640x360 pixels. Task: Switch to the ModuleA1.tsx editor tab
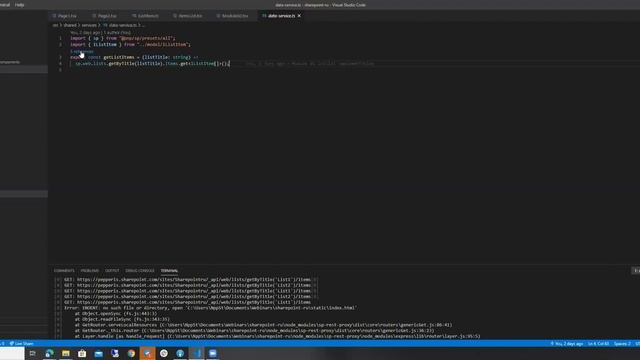(235, 16)
